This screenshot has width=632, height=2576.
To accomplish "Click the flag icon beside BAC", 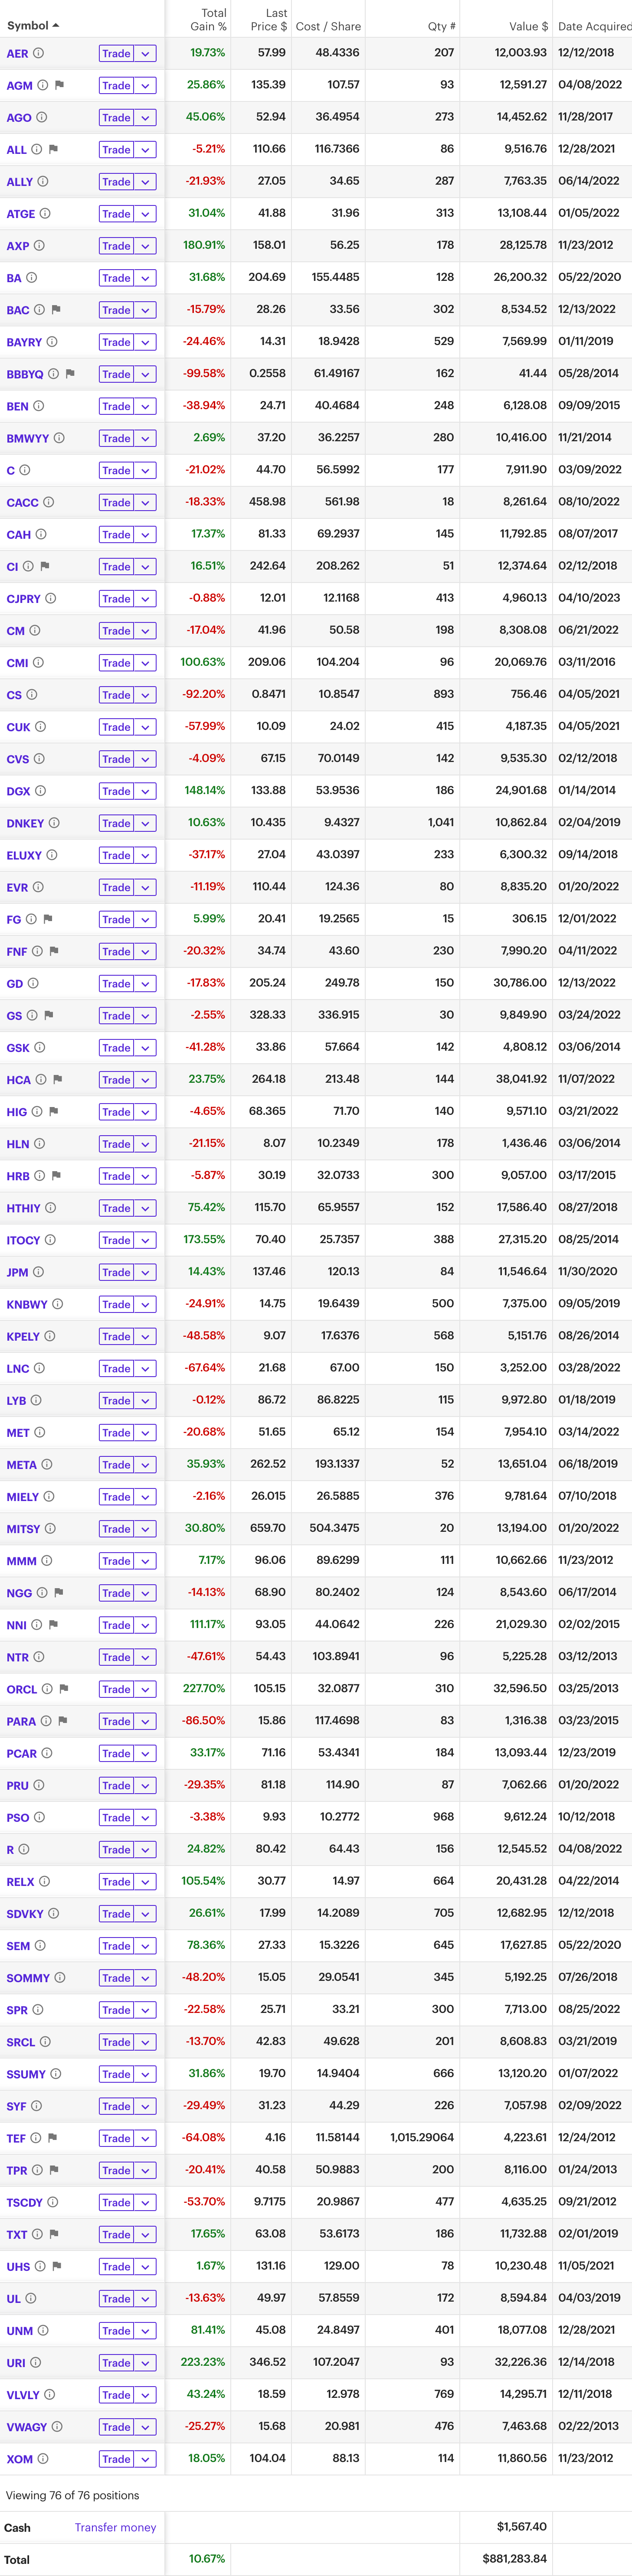I will pos(56,309).
